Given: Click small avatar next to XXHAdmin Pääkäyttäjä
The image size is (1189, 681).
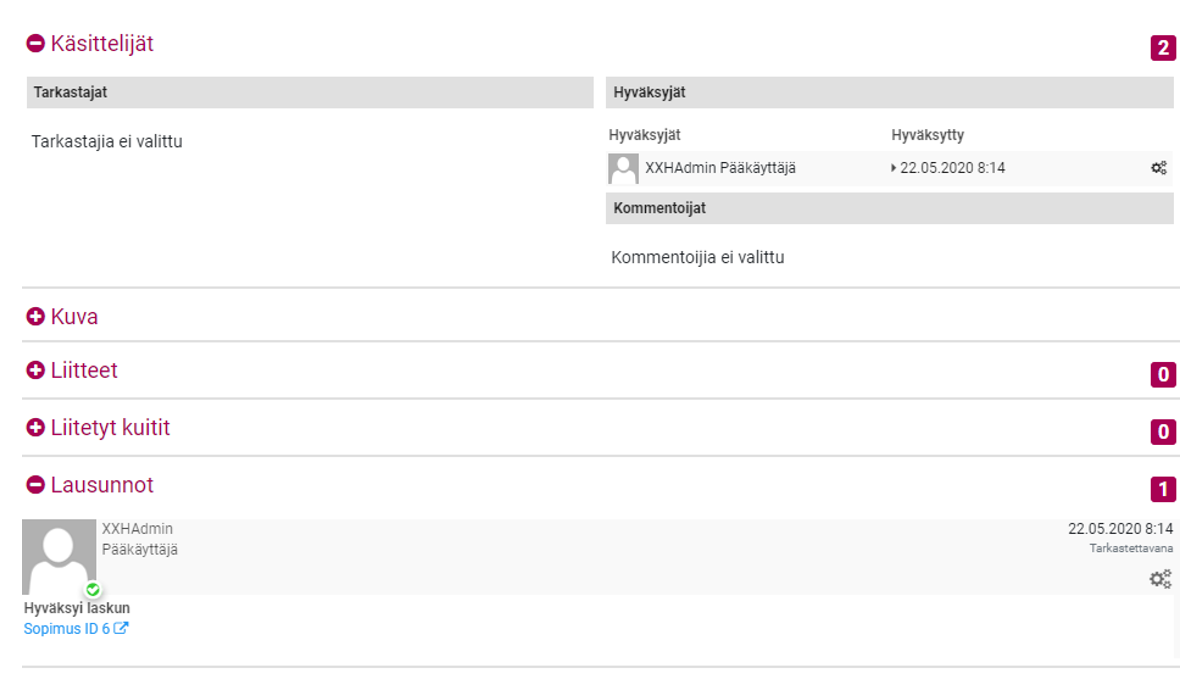Looking at the screenshot, I should [x=623, y=168].
